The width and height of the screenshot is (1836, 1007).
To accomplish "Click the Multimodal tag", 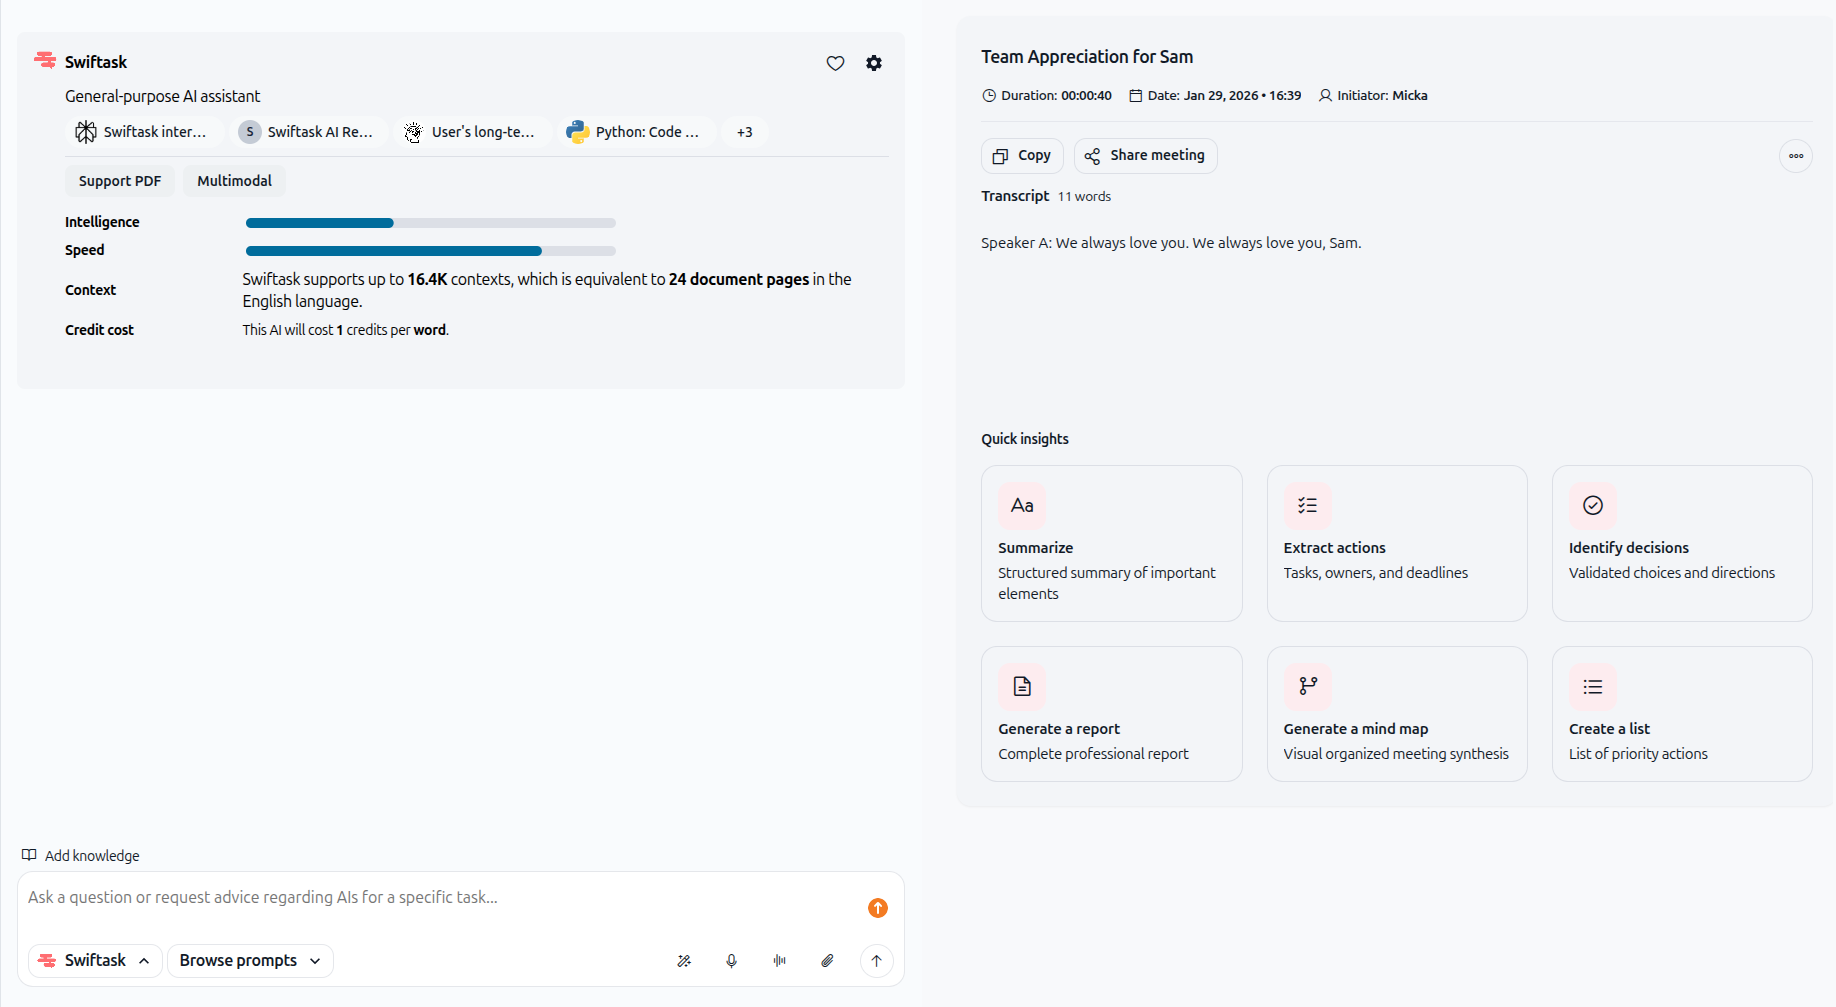I will pyautogui.click(x=234, y=181).
